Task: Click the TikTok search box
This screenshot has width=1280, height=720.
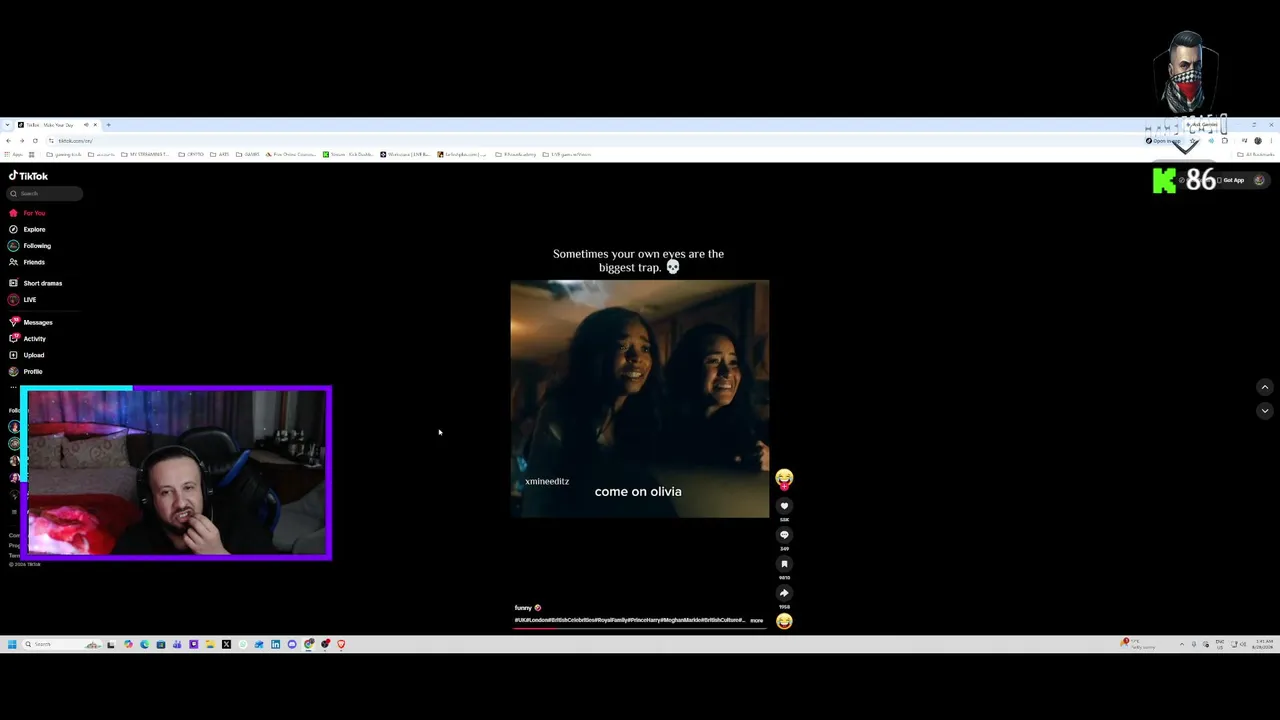Action: (x=46, y=193)
